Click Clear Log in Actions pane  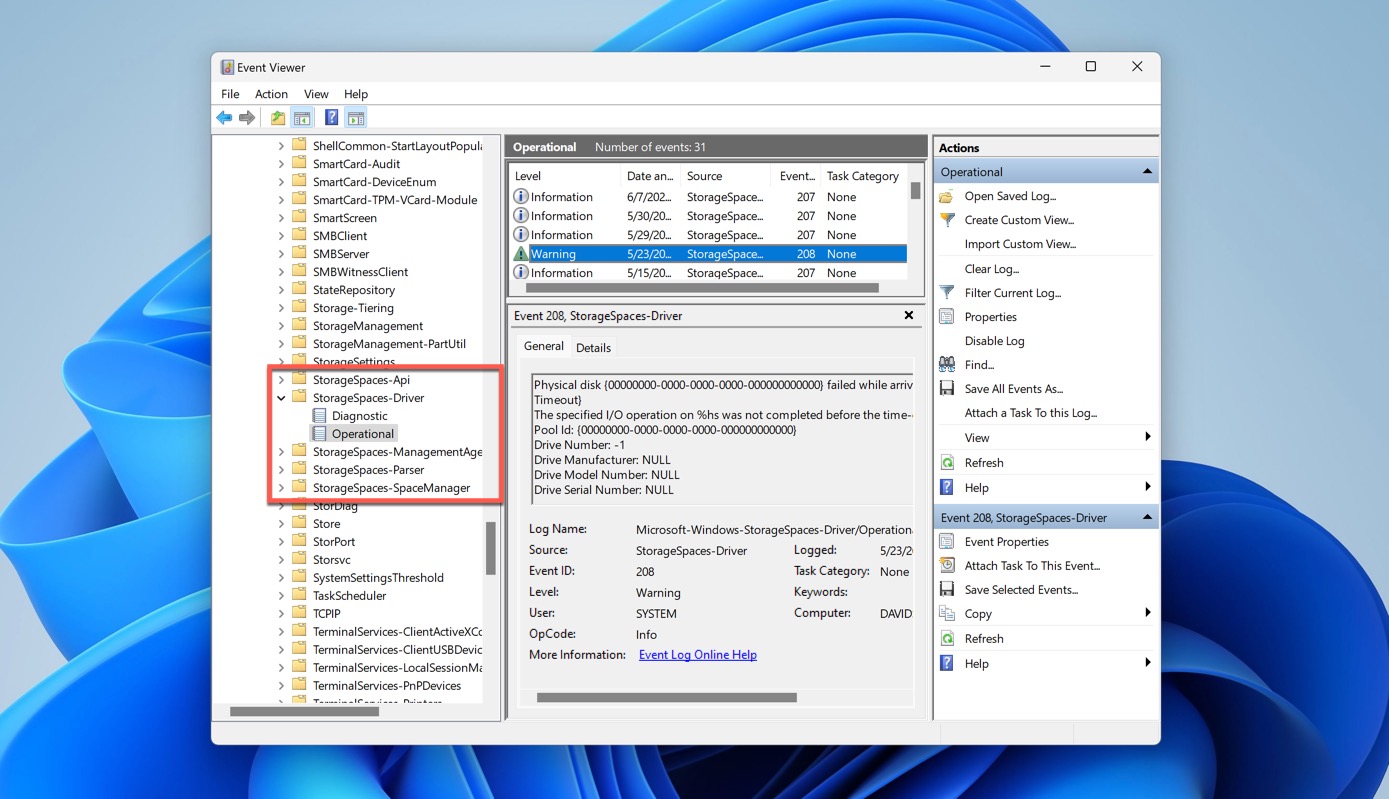(x=991, y=269)
